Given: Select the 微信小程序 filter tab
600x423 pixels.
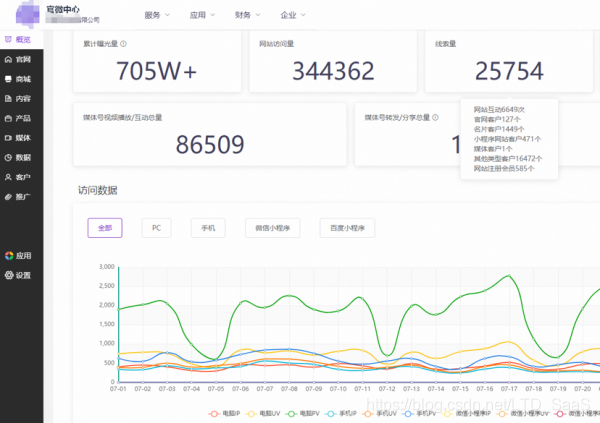Looking at the screenshot, I should (x=273, y=228).
